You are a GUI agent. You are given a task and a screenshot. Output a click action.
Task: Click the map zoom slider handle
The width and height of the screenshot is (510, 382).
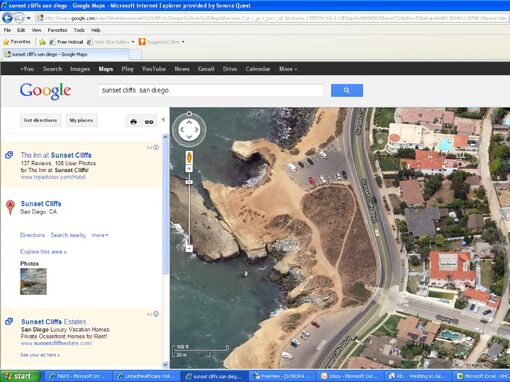pyautogui.click(x=189, y=182)
